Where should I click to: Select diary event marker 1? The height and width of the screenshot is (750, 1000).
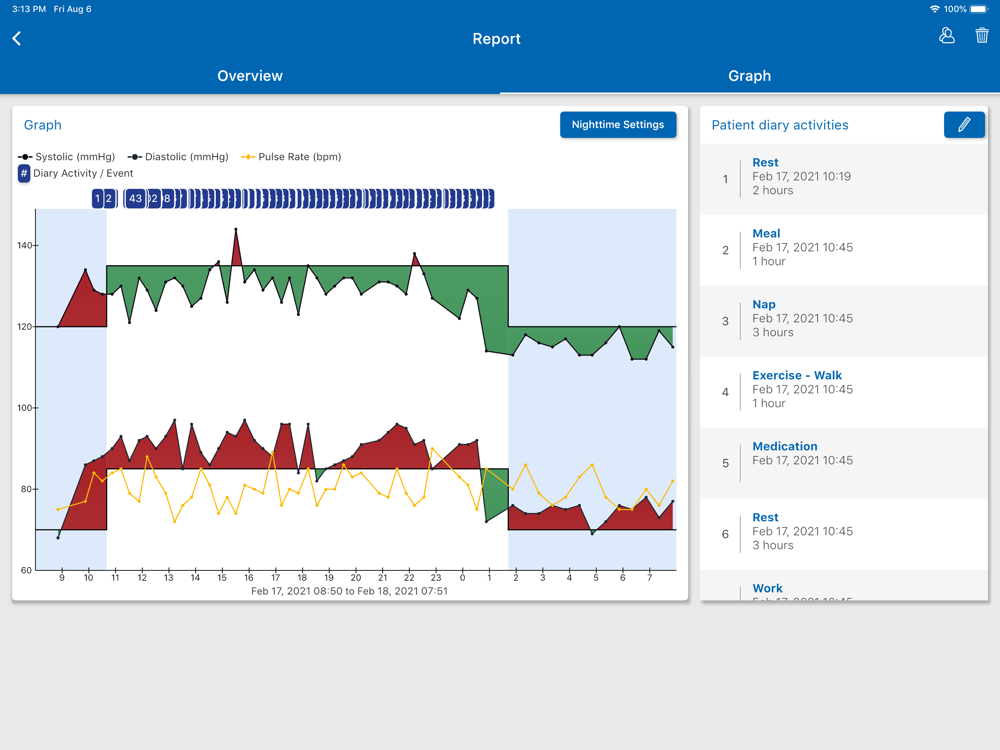(97, 198)
